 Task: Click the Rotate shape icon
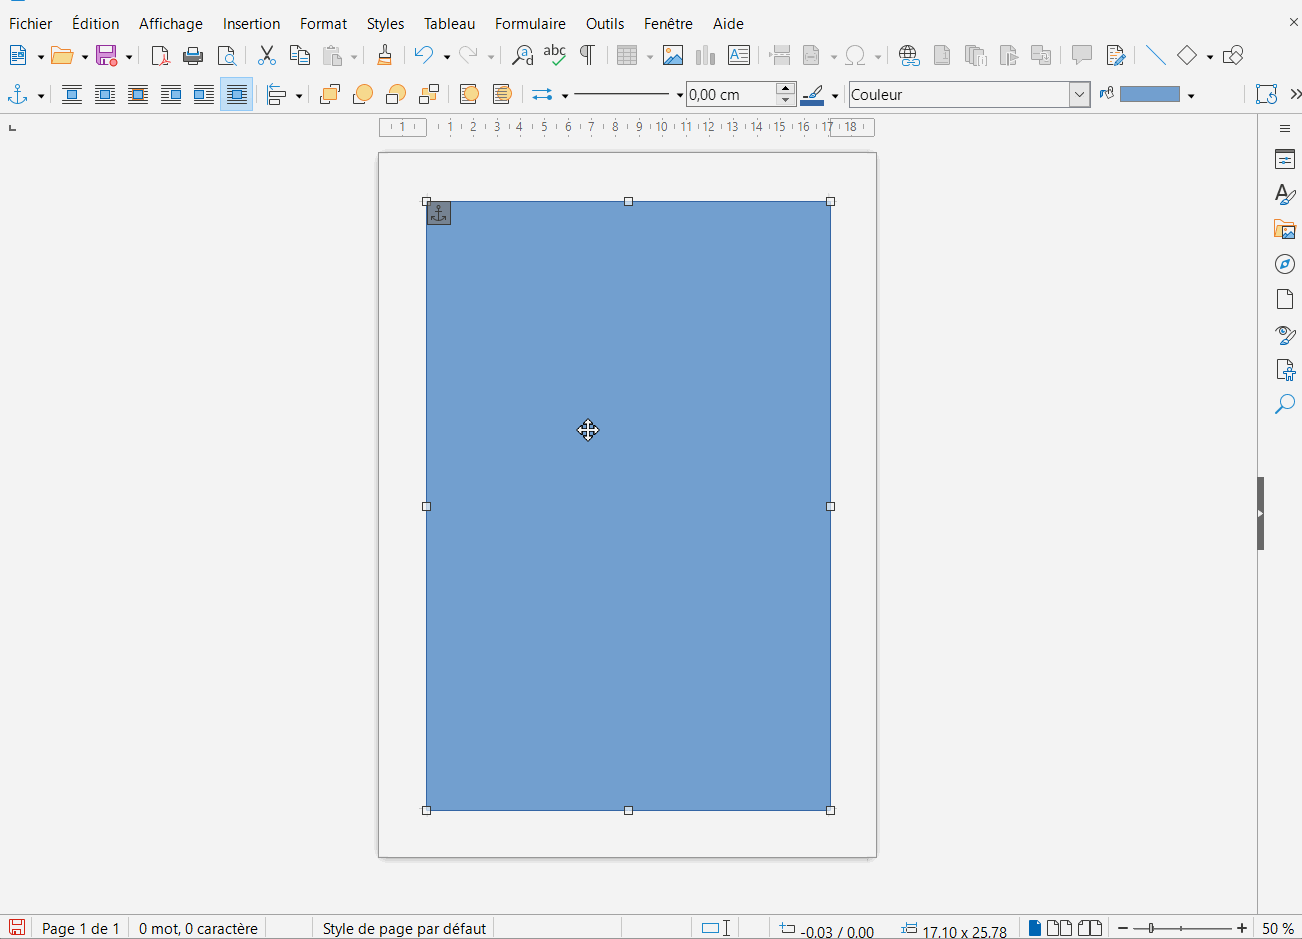[x=1266, y=95]
